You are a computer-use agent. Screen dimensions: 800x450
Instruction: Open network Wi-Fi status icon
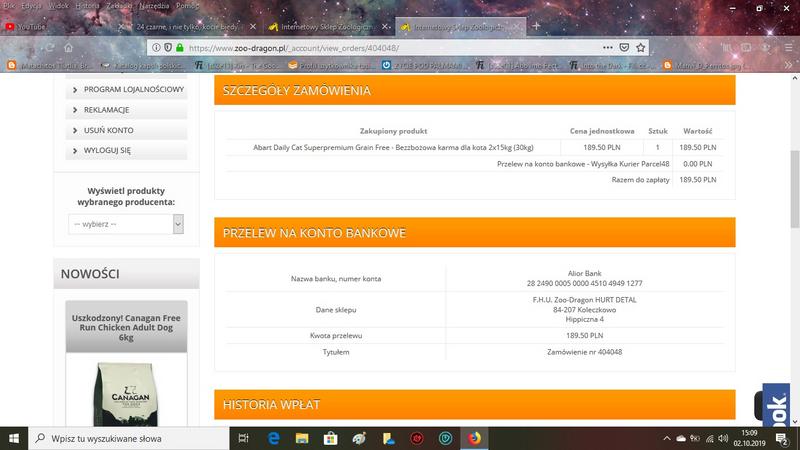[709, 438]
